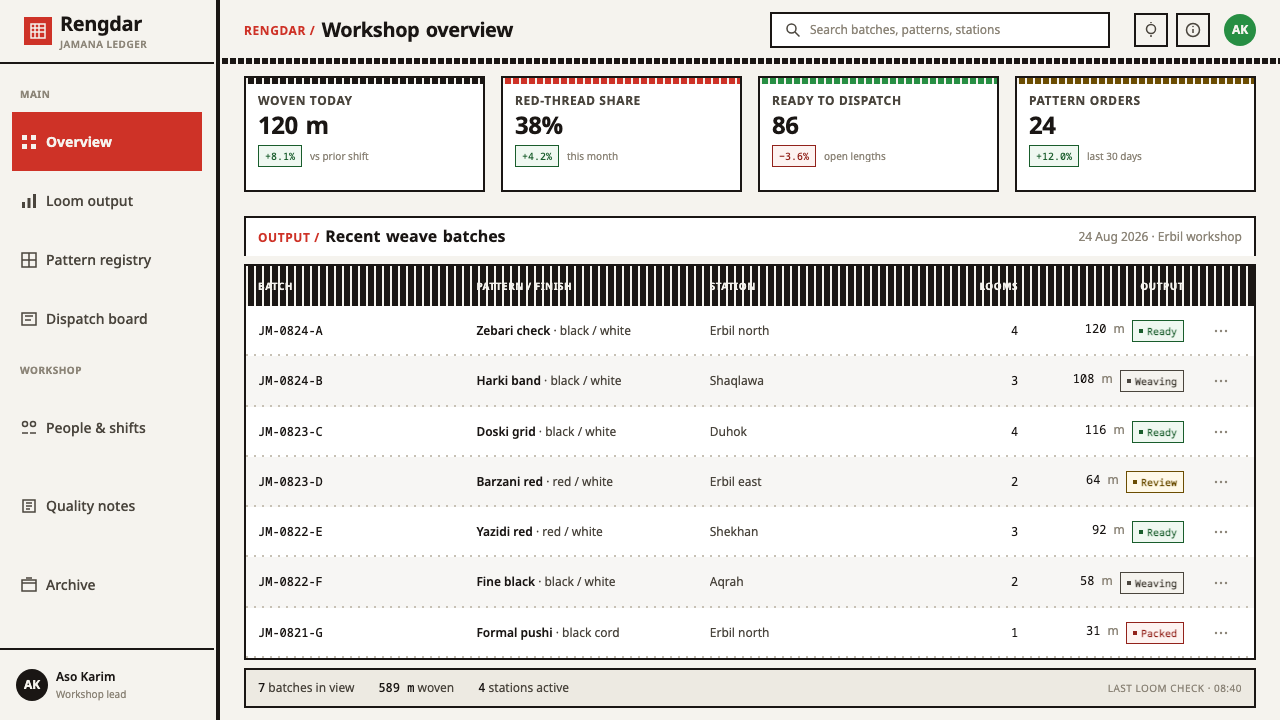Open more options for batch JM-0824-A
This screenshot has height=720, width=1280.
click(x=1221, y=331)
